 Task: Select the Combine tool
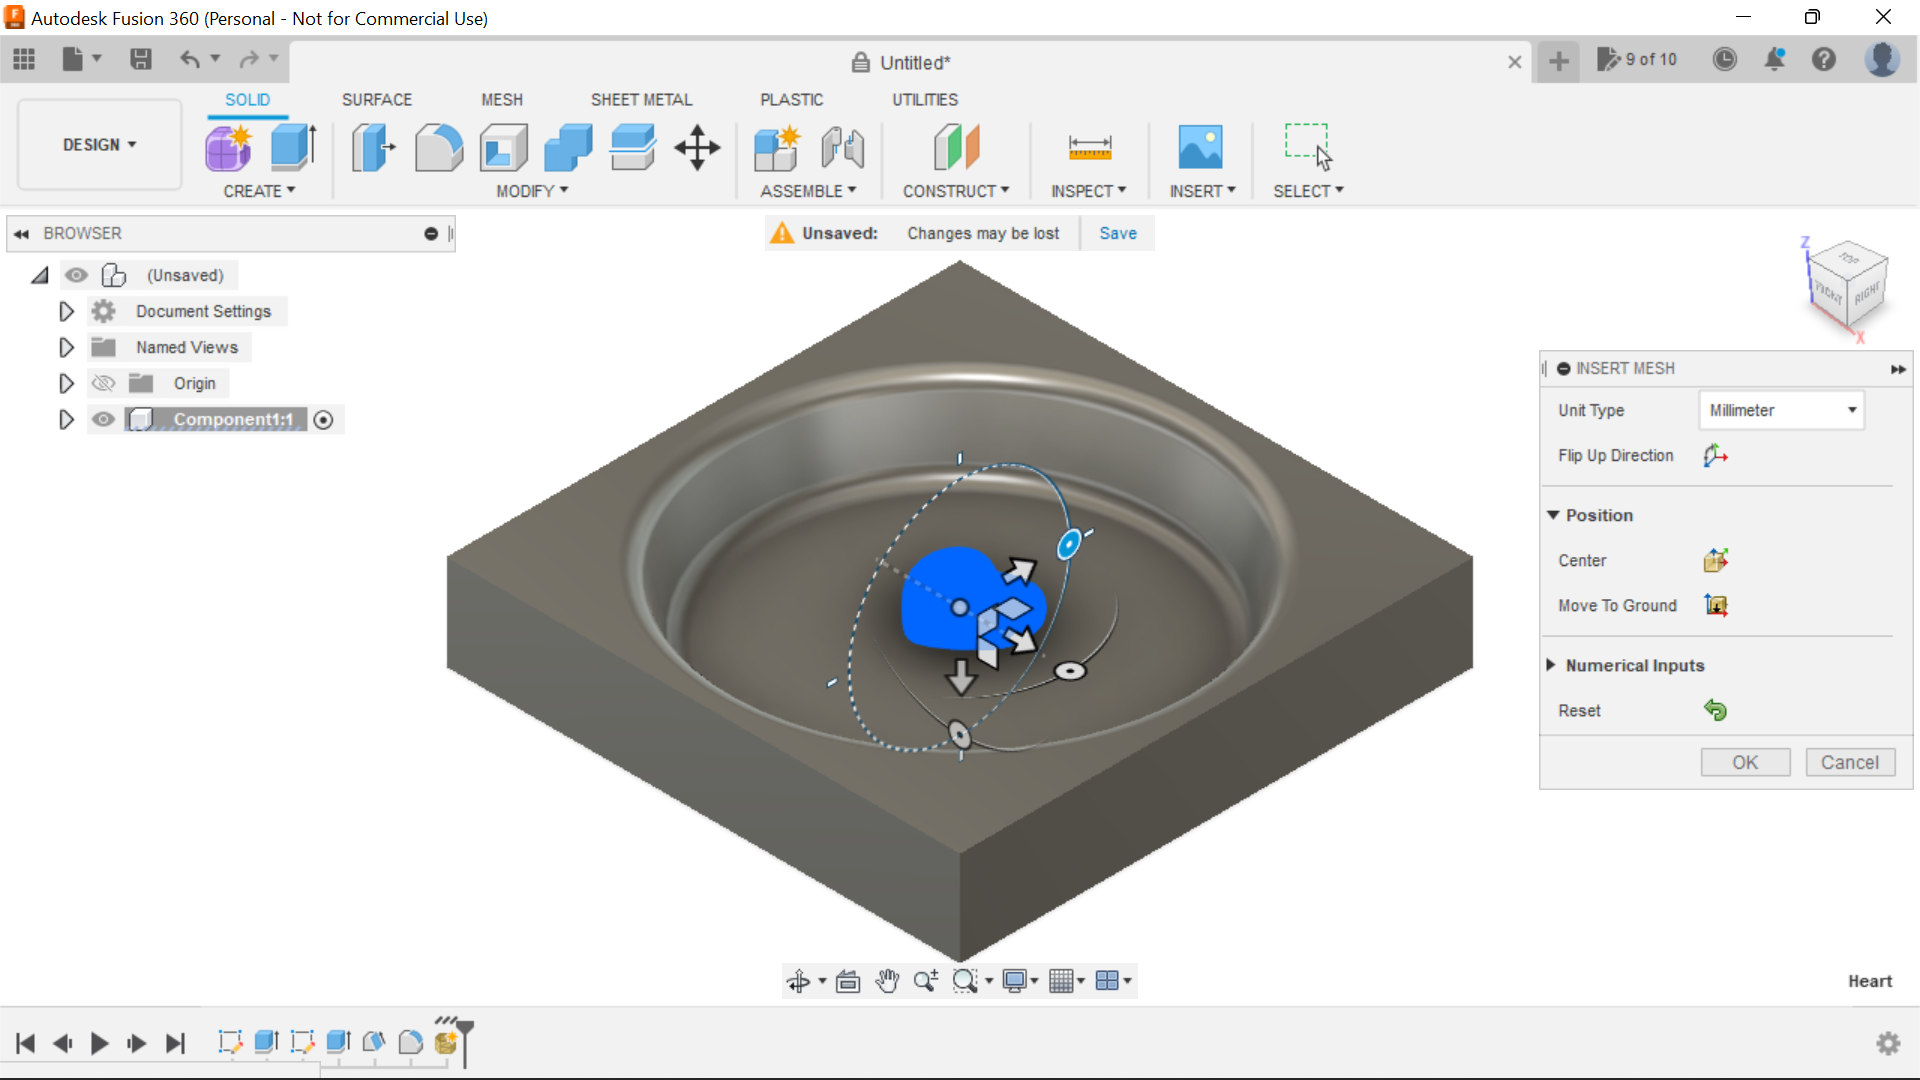point(567,147)
